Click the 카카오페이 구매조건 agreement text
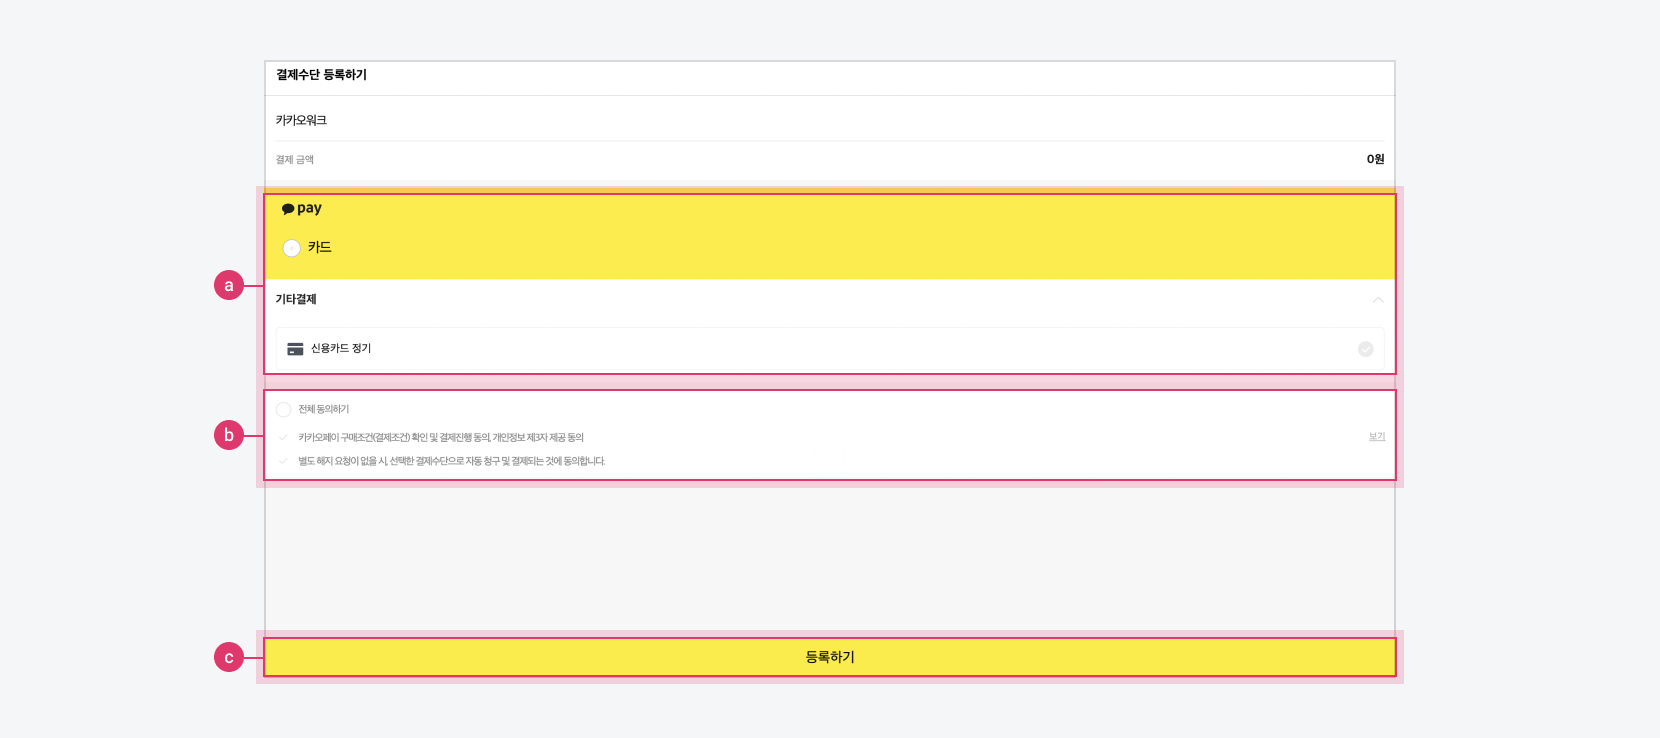Screen dimensions: 1660x738 pos(441,438)
